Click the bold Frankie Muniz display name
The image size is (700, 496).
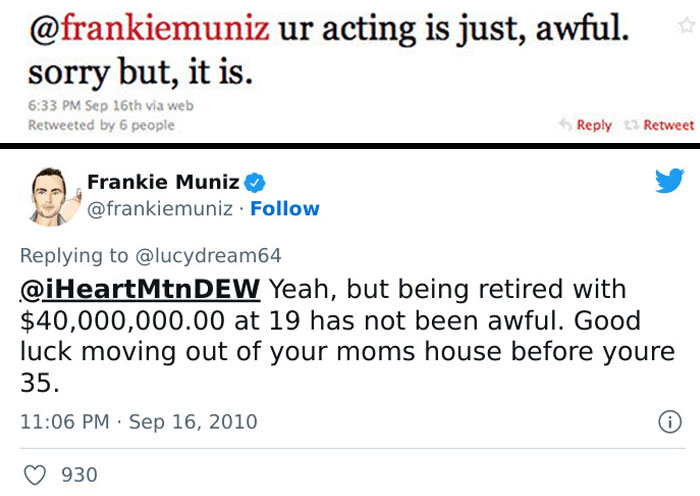click(x=163, y=182)
